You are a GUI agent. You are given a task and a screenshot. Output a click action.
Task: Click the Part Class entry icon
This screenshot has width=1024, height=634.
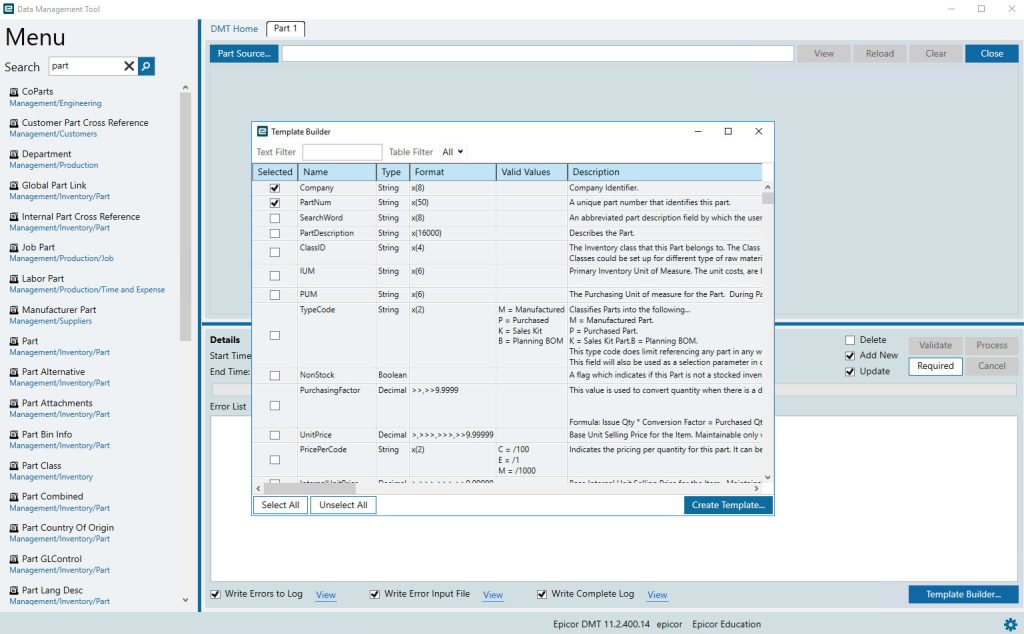[14, 466]
